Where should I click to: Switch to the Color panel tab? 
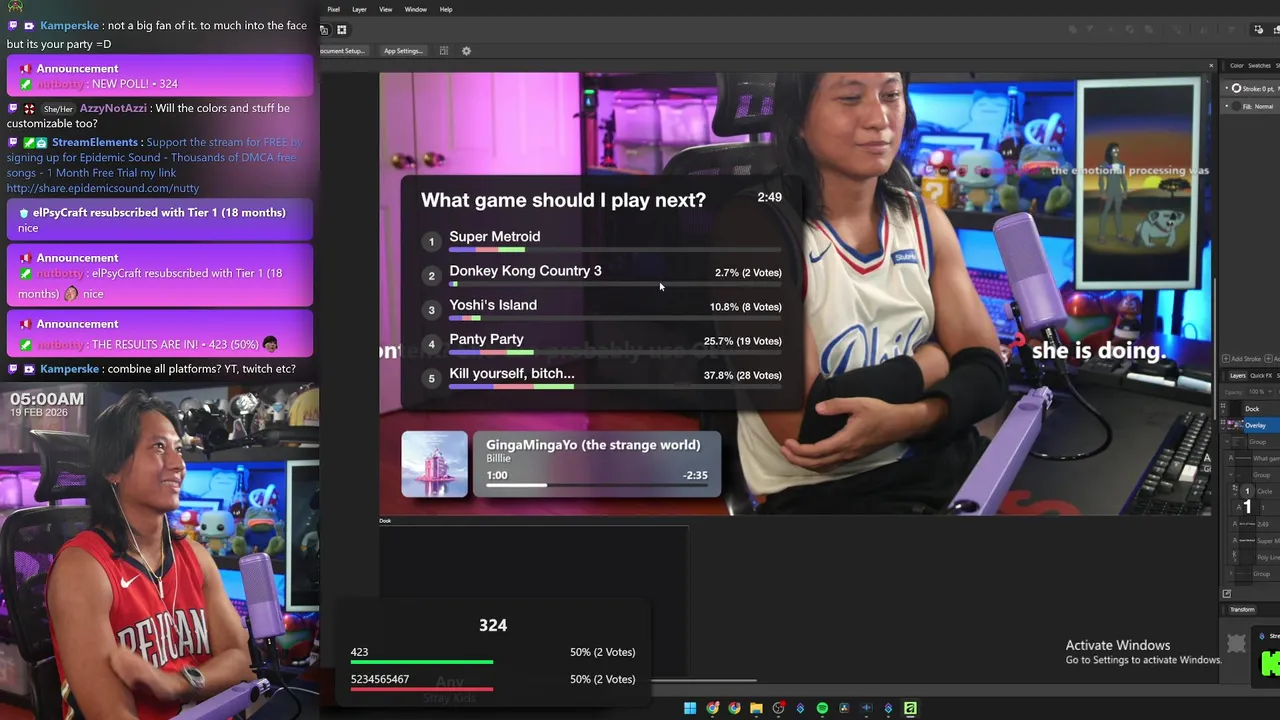1237,66
